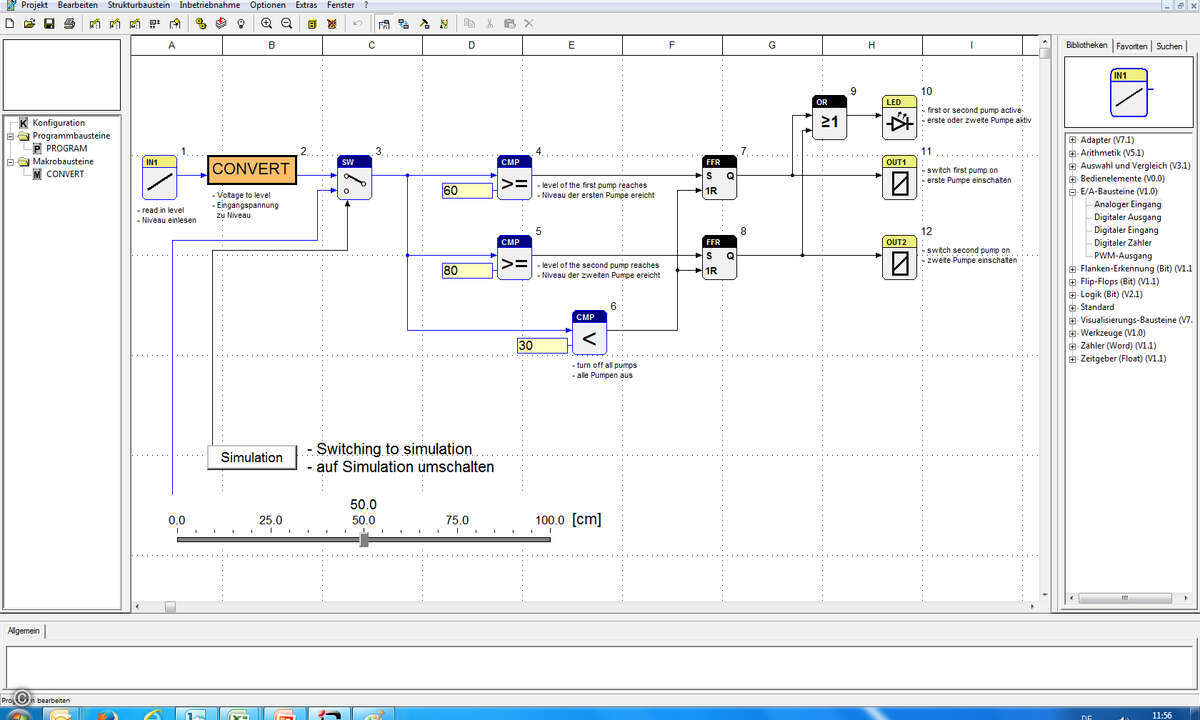Click the New project toolbar icon

coord(10,23)
